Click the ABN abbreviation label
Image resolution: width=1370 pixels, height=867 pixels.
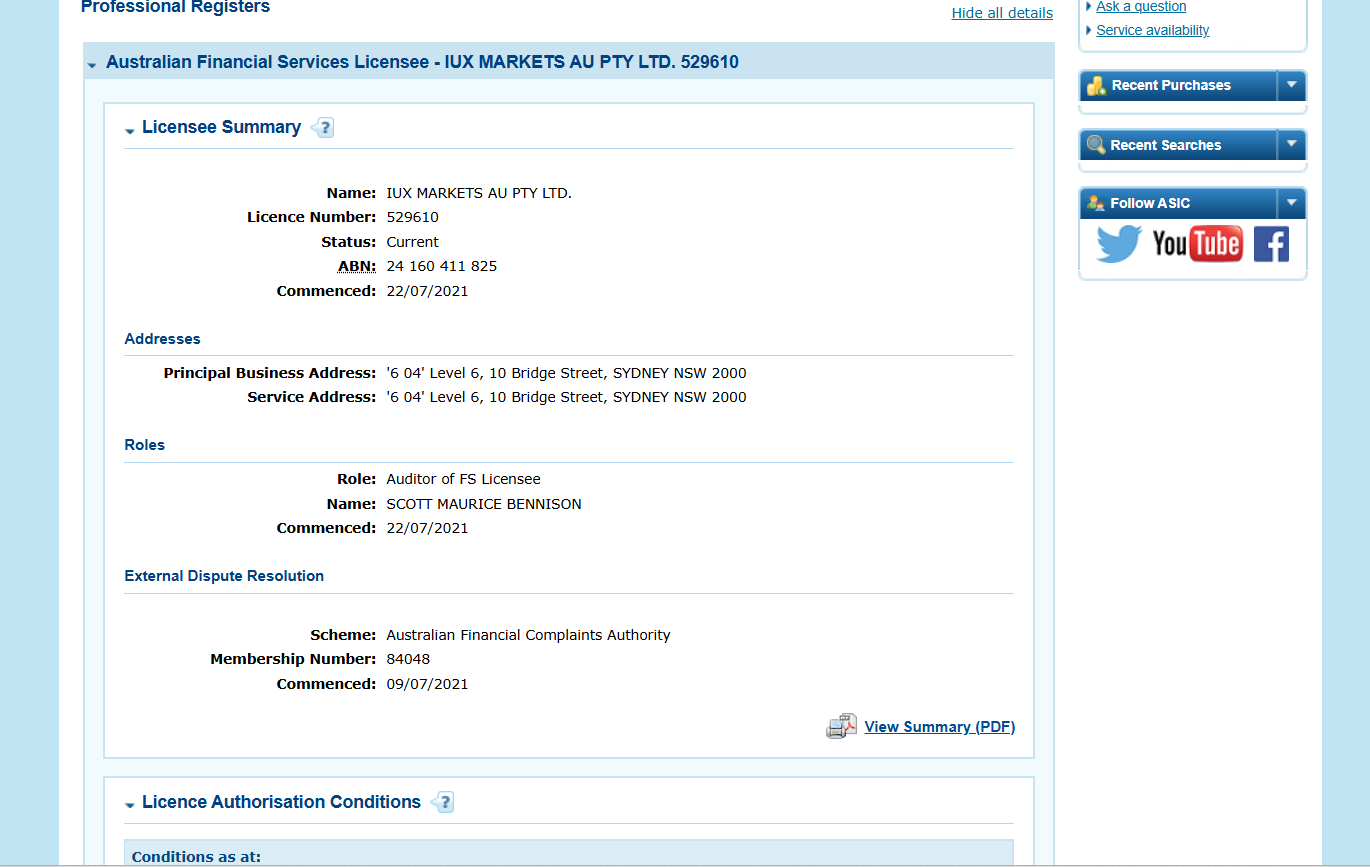click(357, 266)
